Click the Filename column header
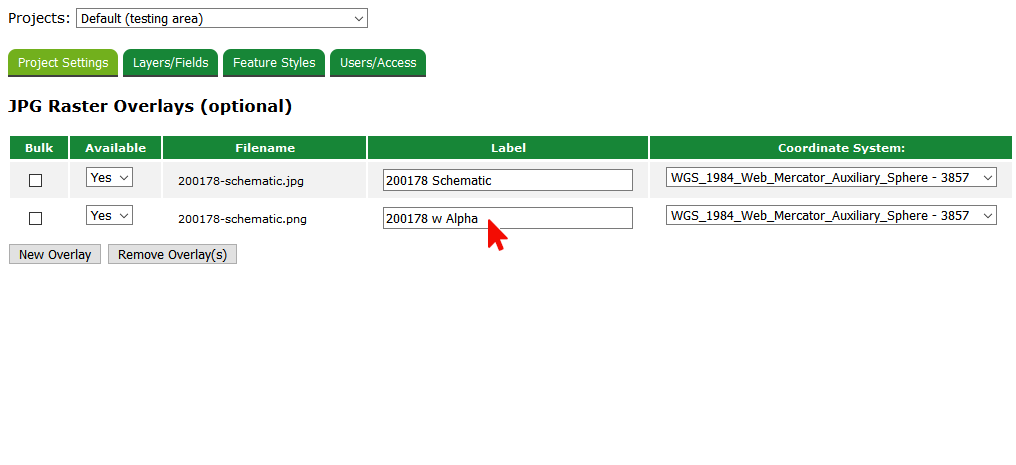1016x465 pixels. tap(265, 148)
